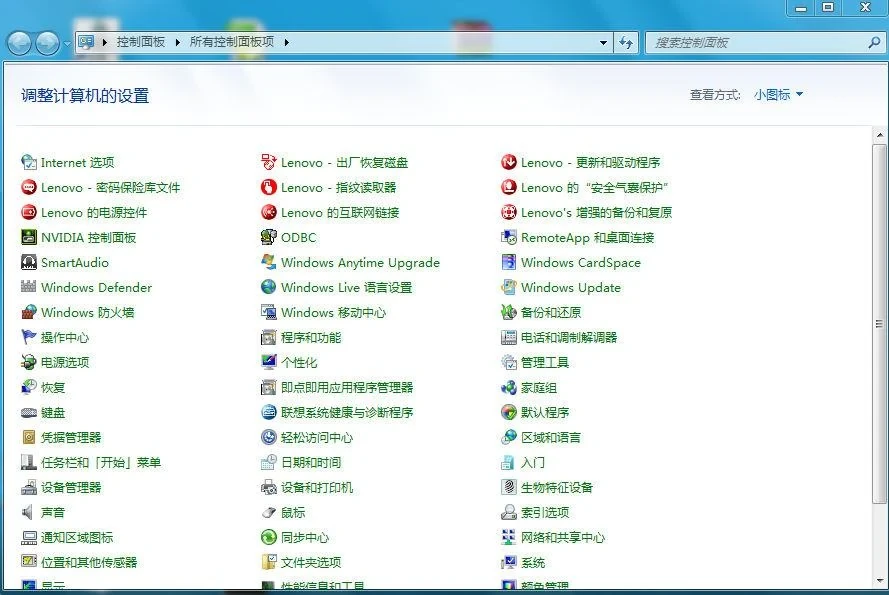
Task: Open the 设备和打印机 icon
Action: click(x=269, y=487)
